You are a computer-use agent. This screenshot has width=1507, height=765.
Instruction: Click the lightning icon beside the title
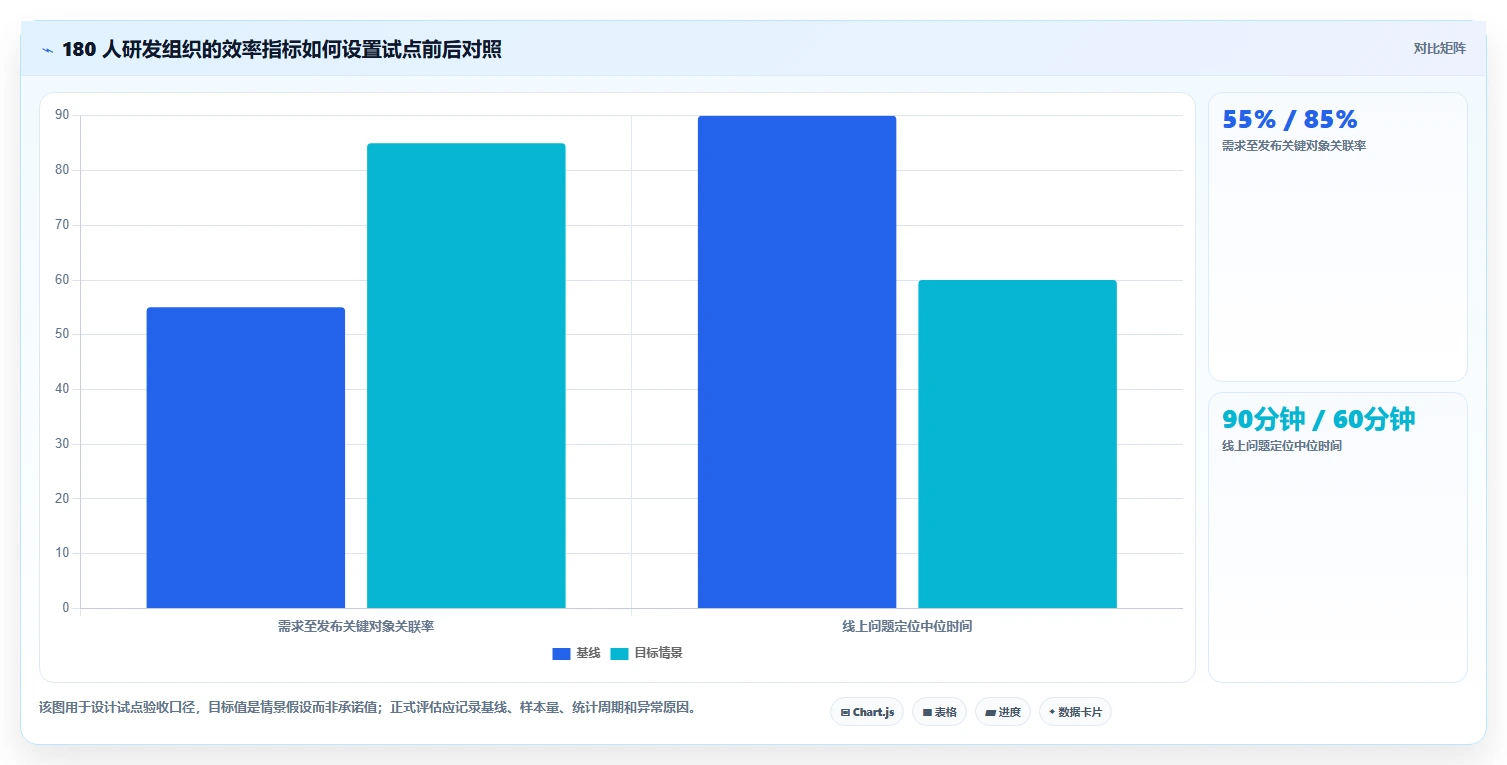(47, 50)
